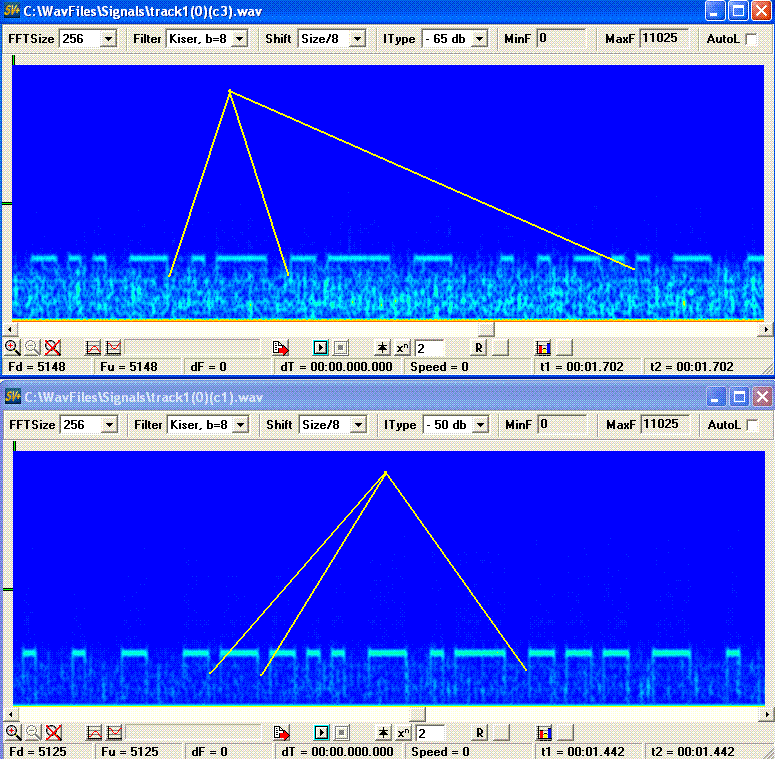
Task: Click the R button in top window toolbar
Action: pos(478,347)
